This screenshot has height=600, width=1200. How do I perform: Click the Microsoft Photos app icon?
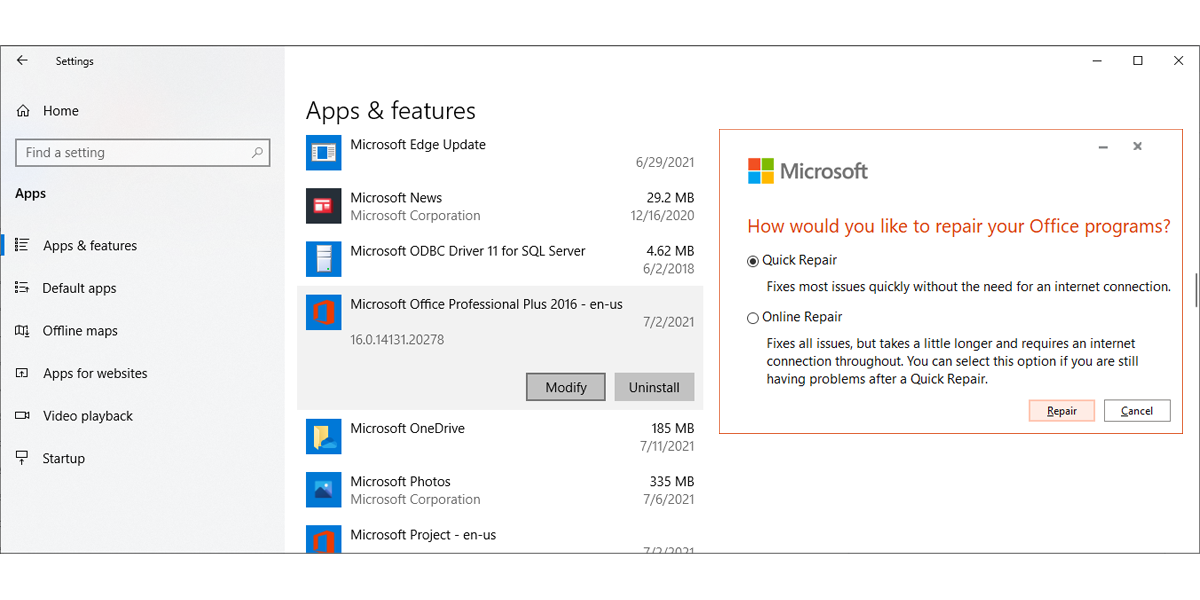tap(323, 489)
